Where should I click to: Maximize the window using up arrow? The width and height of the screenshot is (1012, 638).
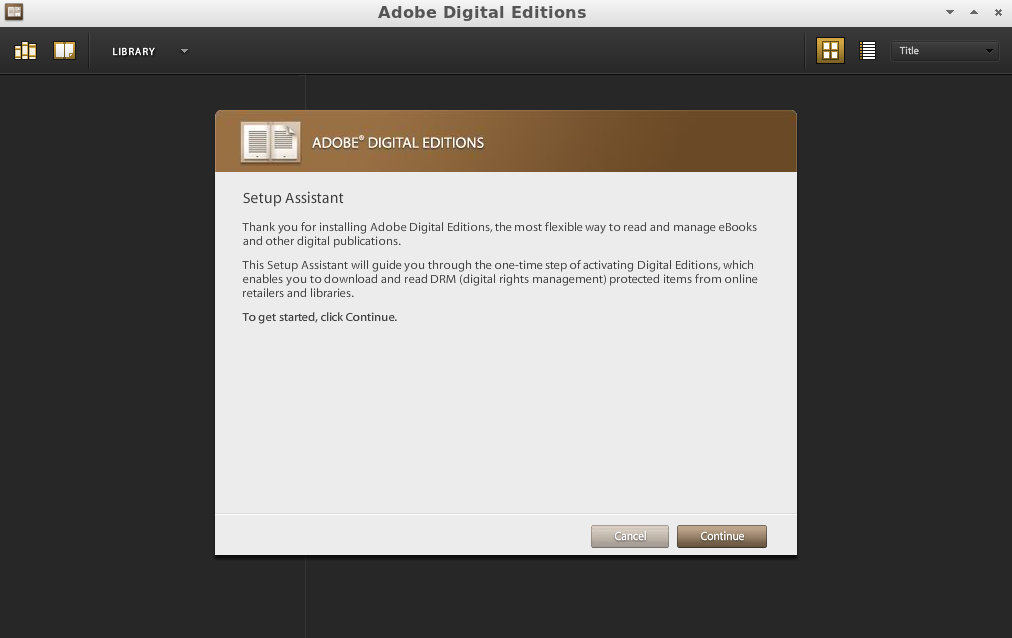point(974,12)
